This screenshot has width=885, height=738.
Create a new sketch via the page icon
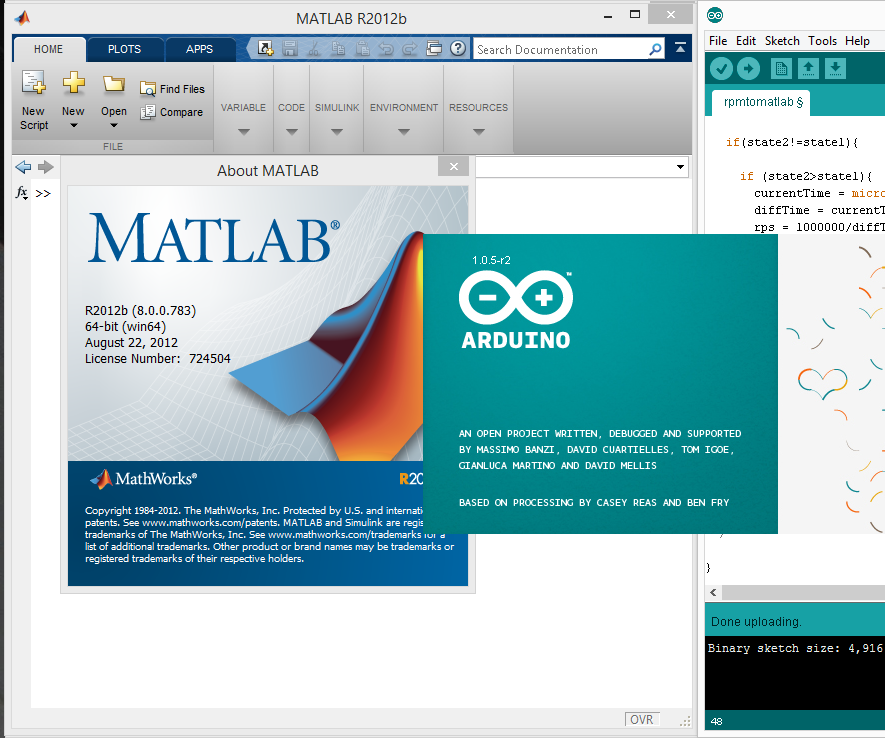pos(781,69)
